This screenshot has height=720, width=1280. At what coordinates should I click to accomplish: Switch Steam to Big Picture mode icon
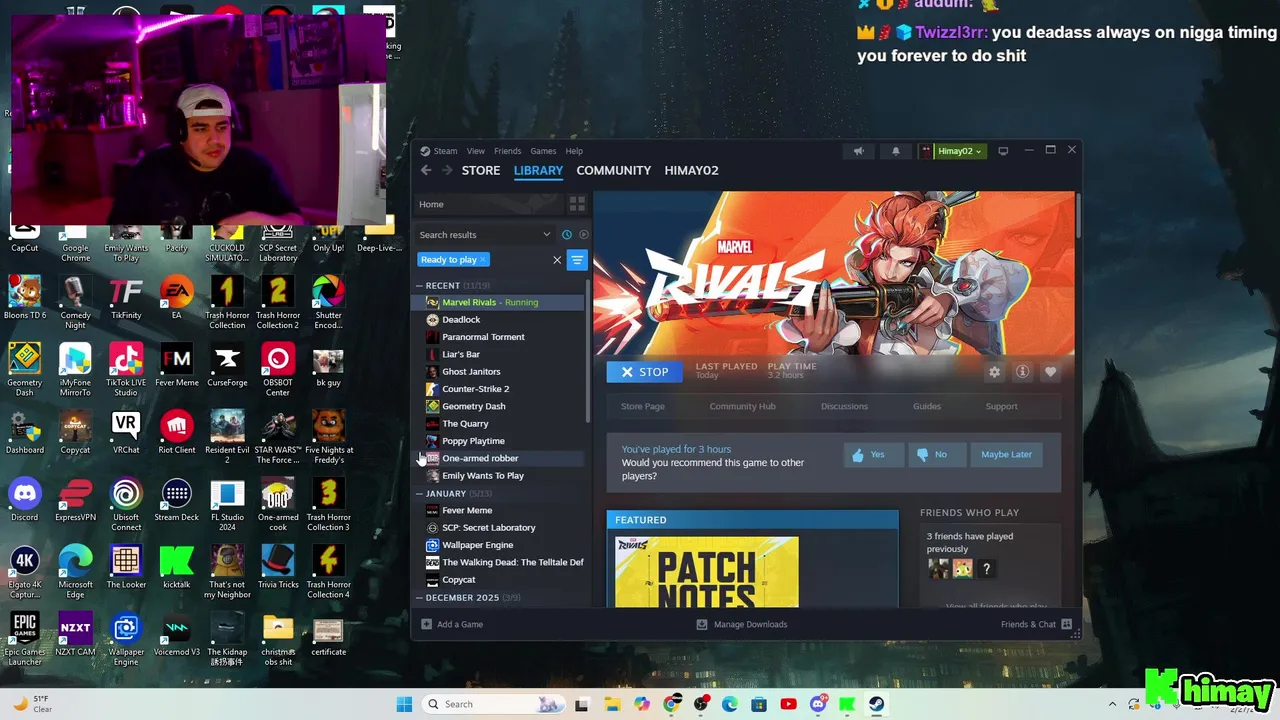pyautogui.click(x=1003, y=151)
